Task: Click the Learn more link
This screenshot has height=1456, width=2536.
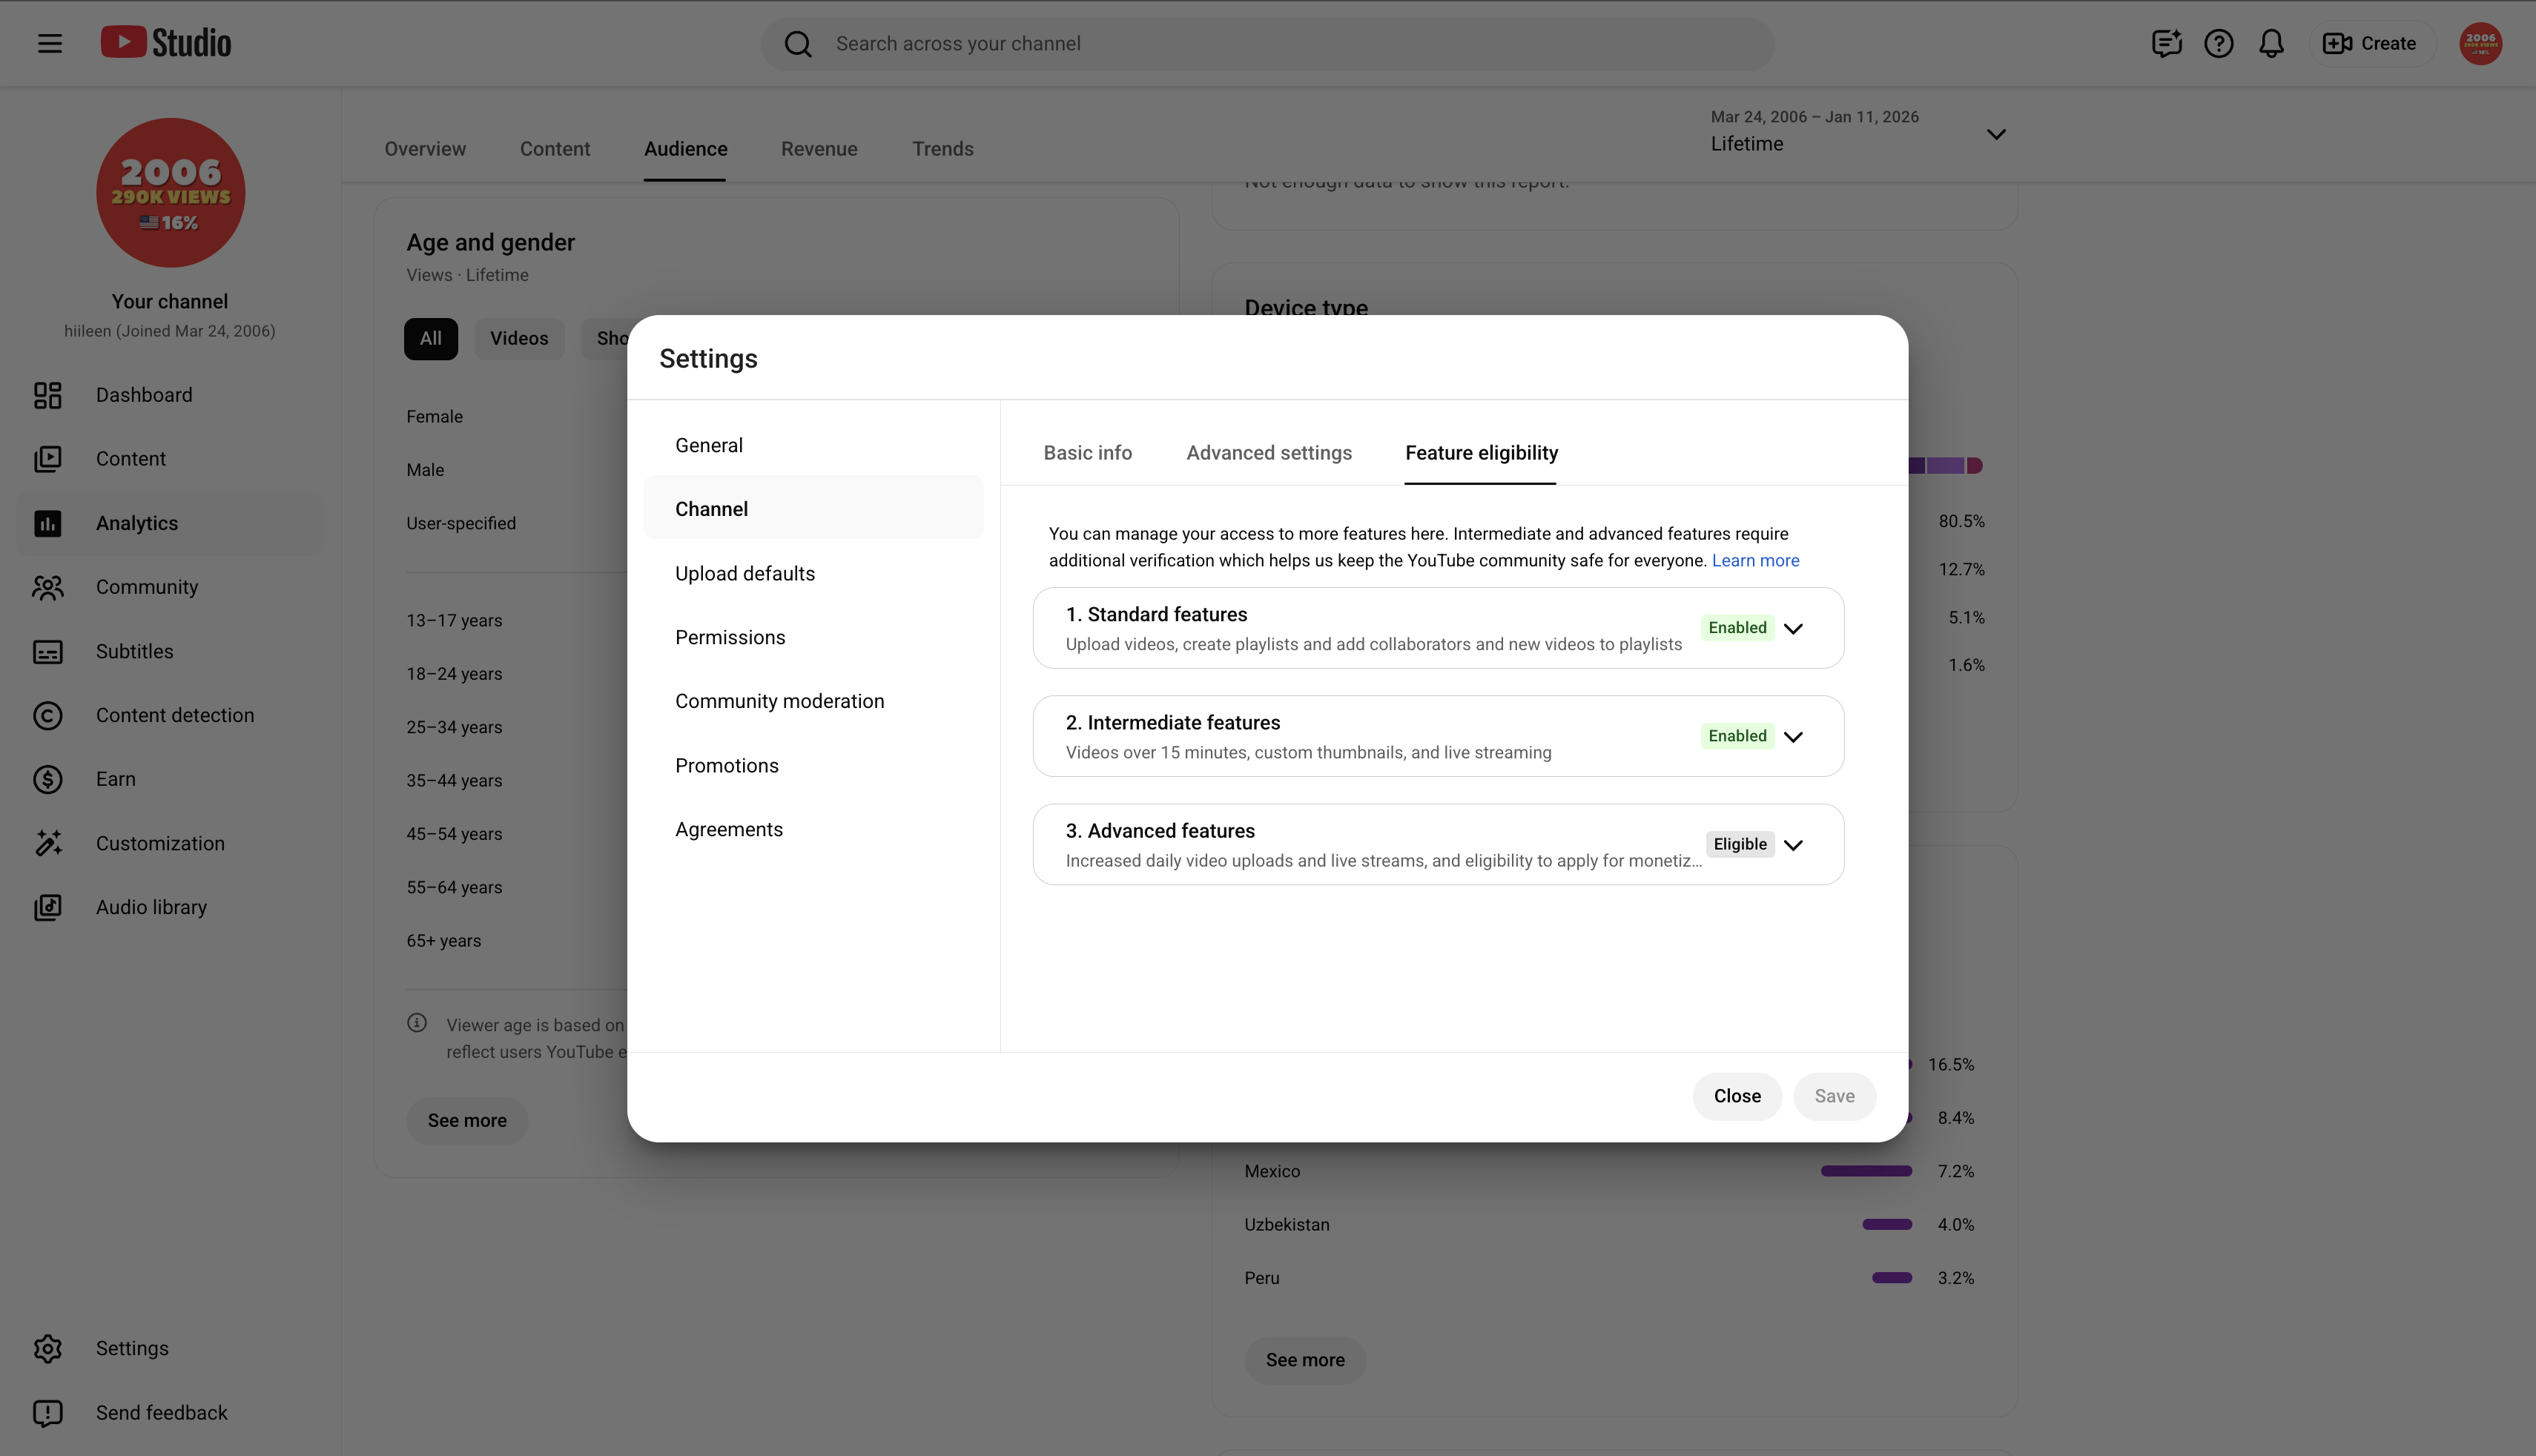Action: pyautogui.click(x=1755, y=561)
